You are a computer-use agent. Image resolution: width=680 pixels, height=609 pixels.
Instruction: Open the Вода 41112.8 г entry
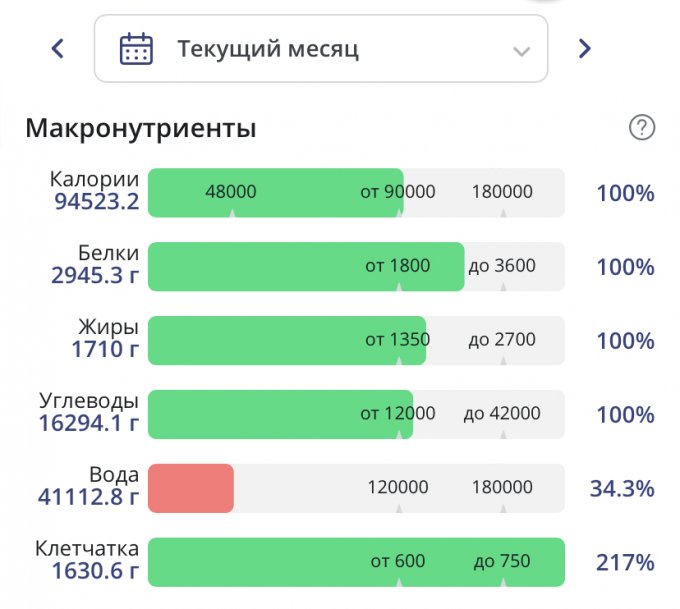pos(88,498)
